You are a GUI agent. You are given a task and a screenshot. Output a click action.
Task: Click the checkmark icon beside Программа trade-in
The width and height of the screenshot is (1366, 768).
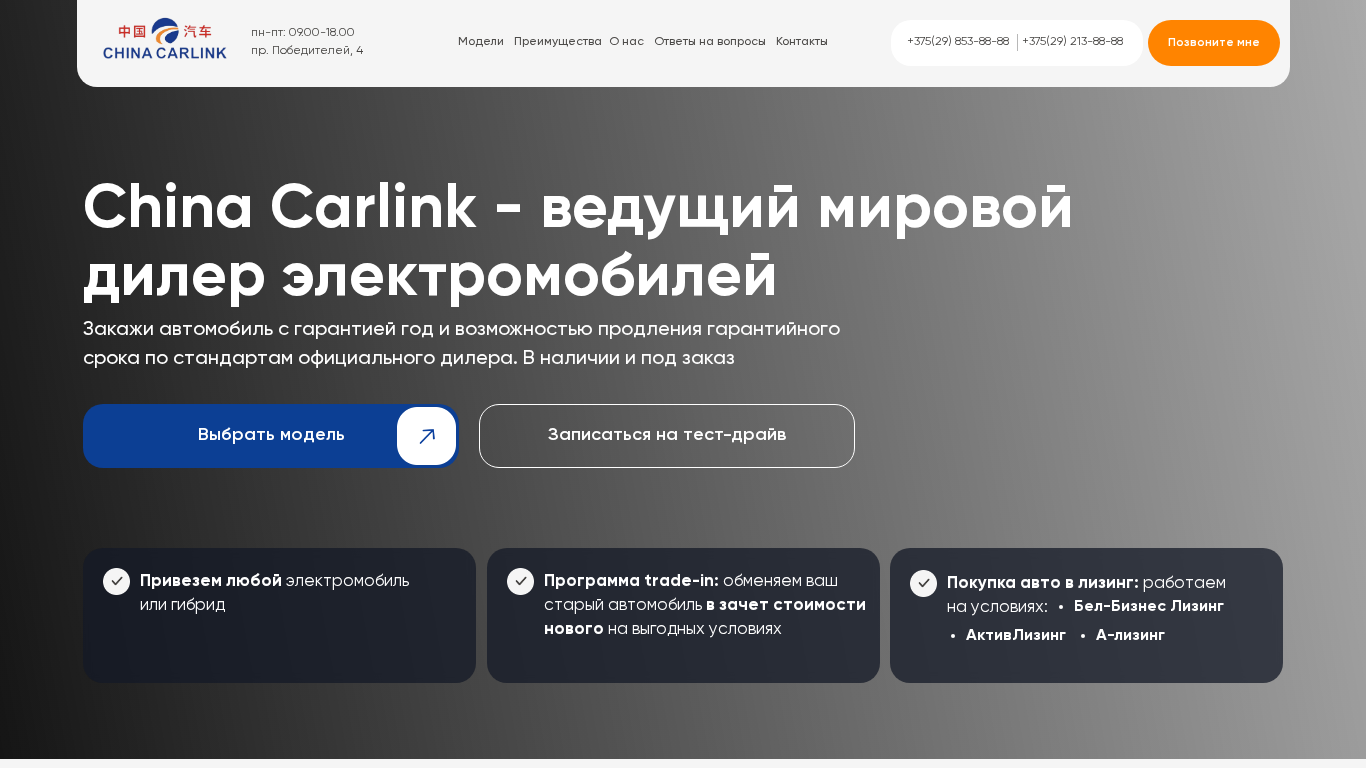(x=520, y=581)
